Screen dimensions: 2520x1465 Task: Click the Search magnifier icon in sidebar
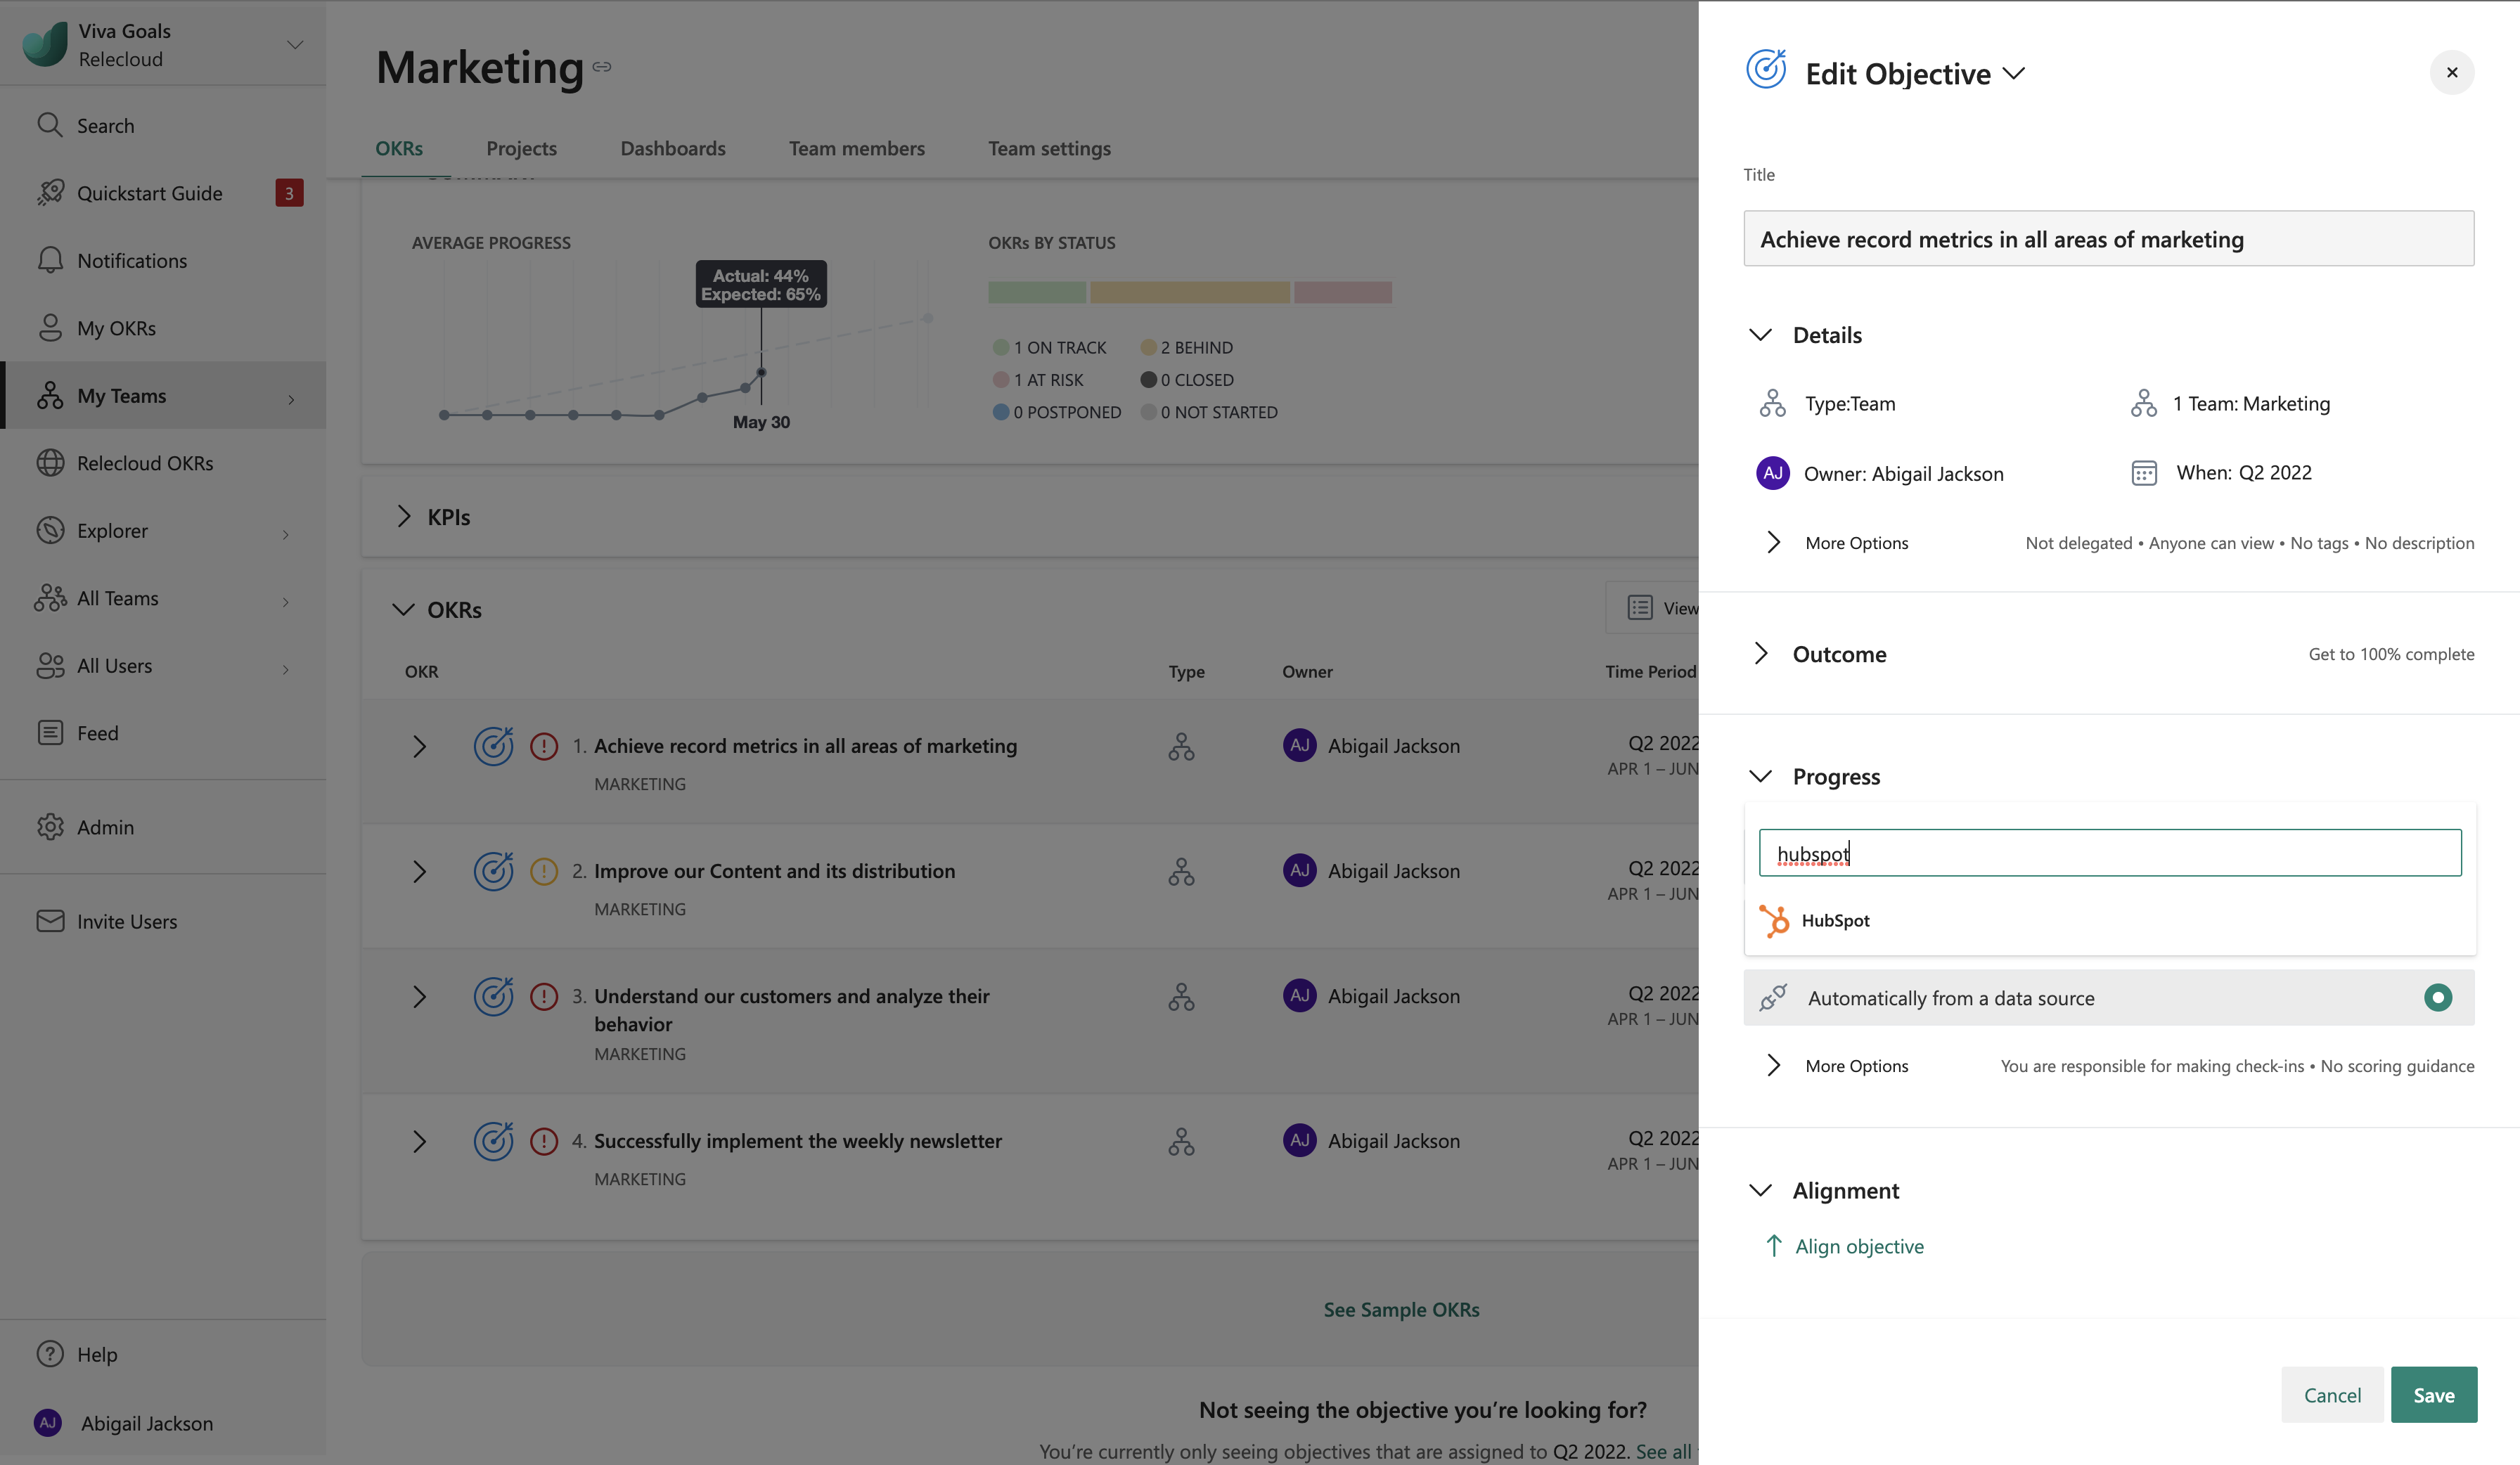(50, 125)
